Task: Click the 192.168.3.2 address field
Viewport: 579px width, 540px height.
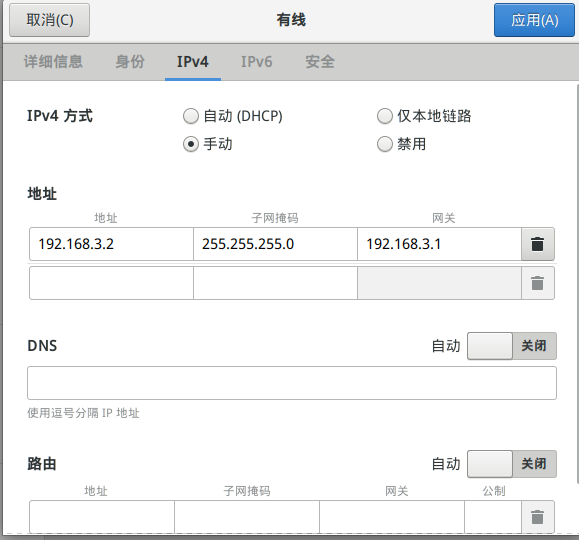Action: coord(112,244)
